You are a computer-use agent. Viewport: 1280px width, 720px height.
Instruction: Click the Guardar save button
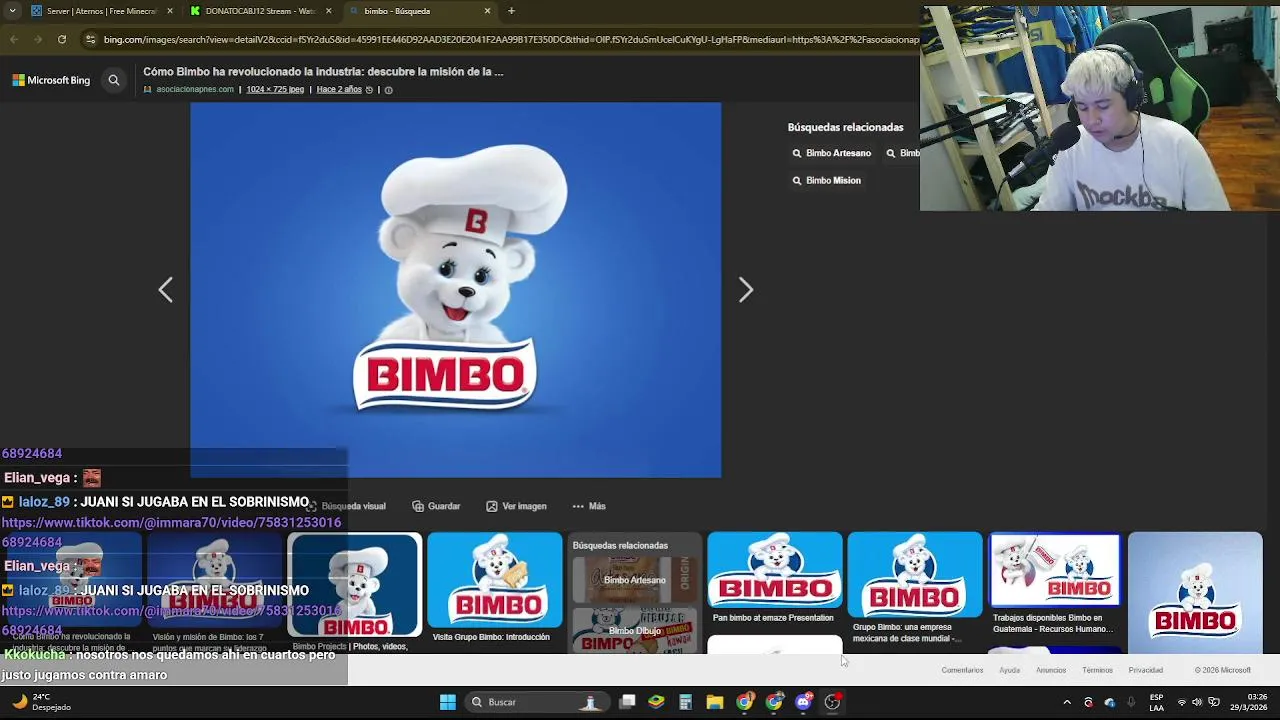click(436, 506)
